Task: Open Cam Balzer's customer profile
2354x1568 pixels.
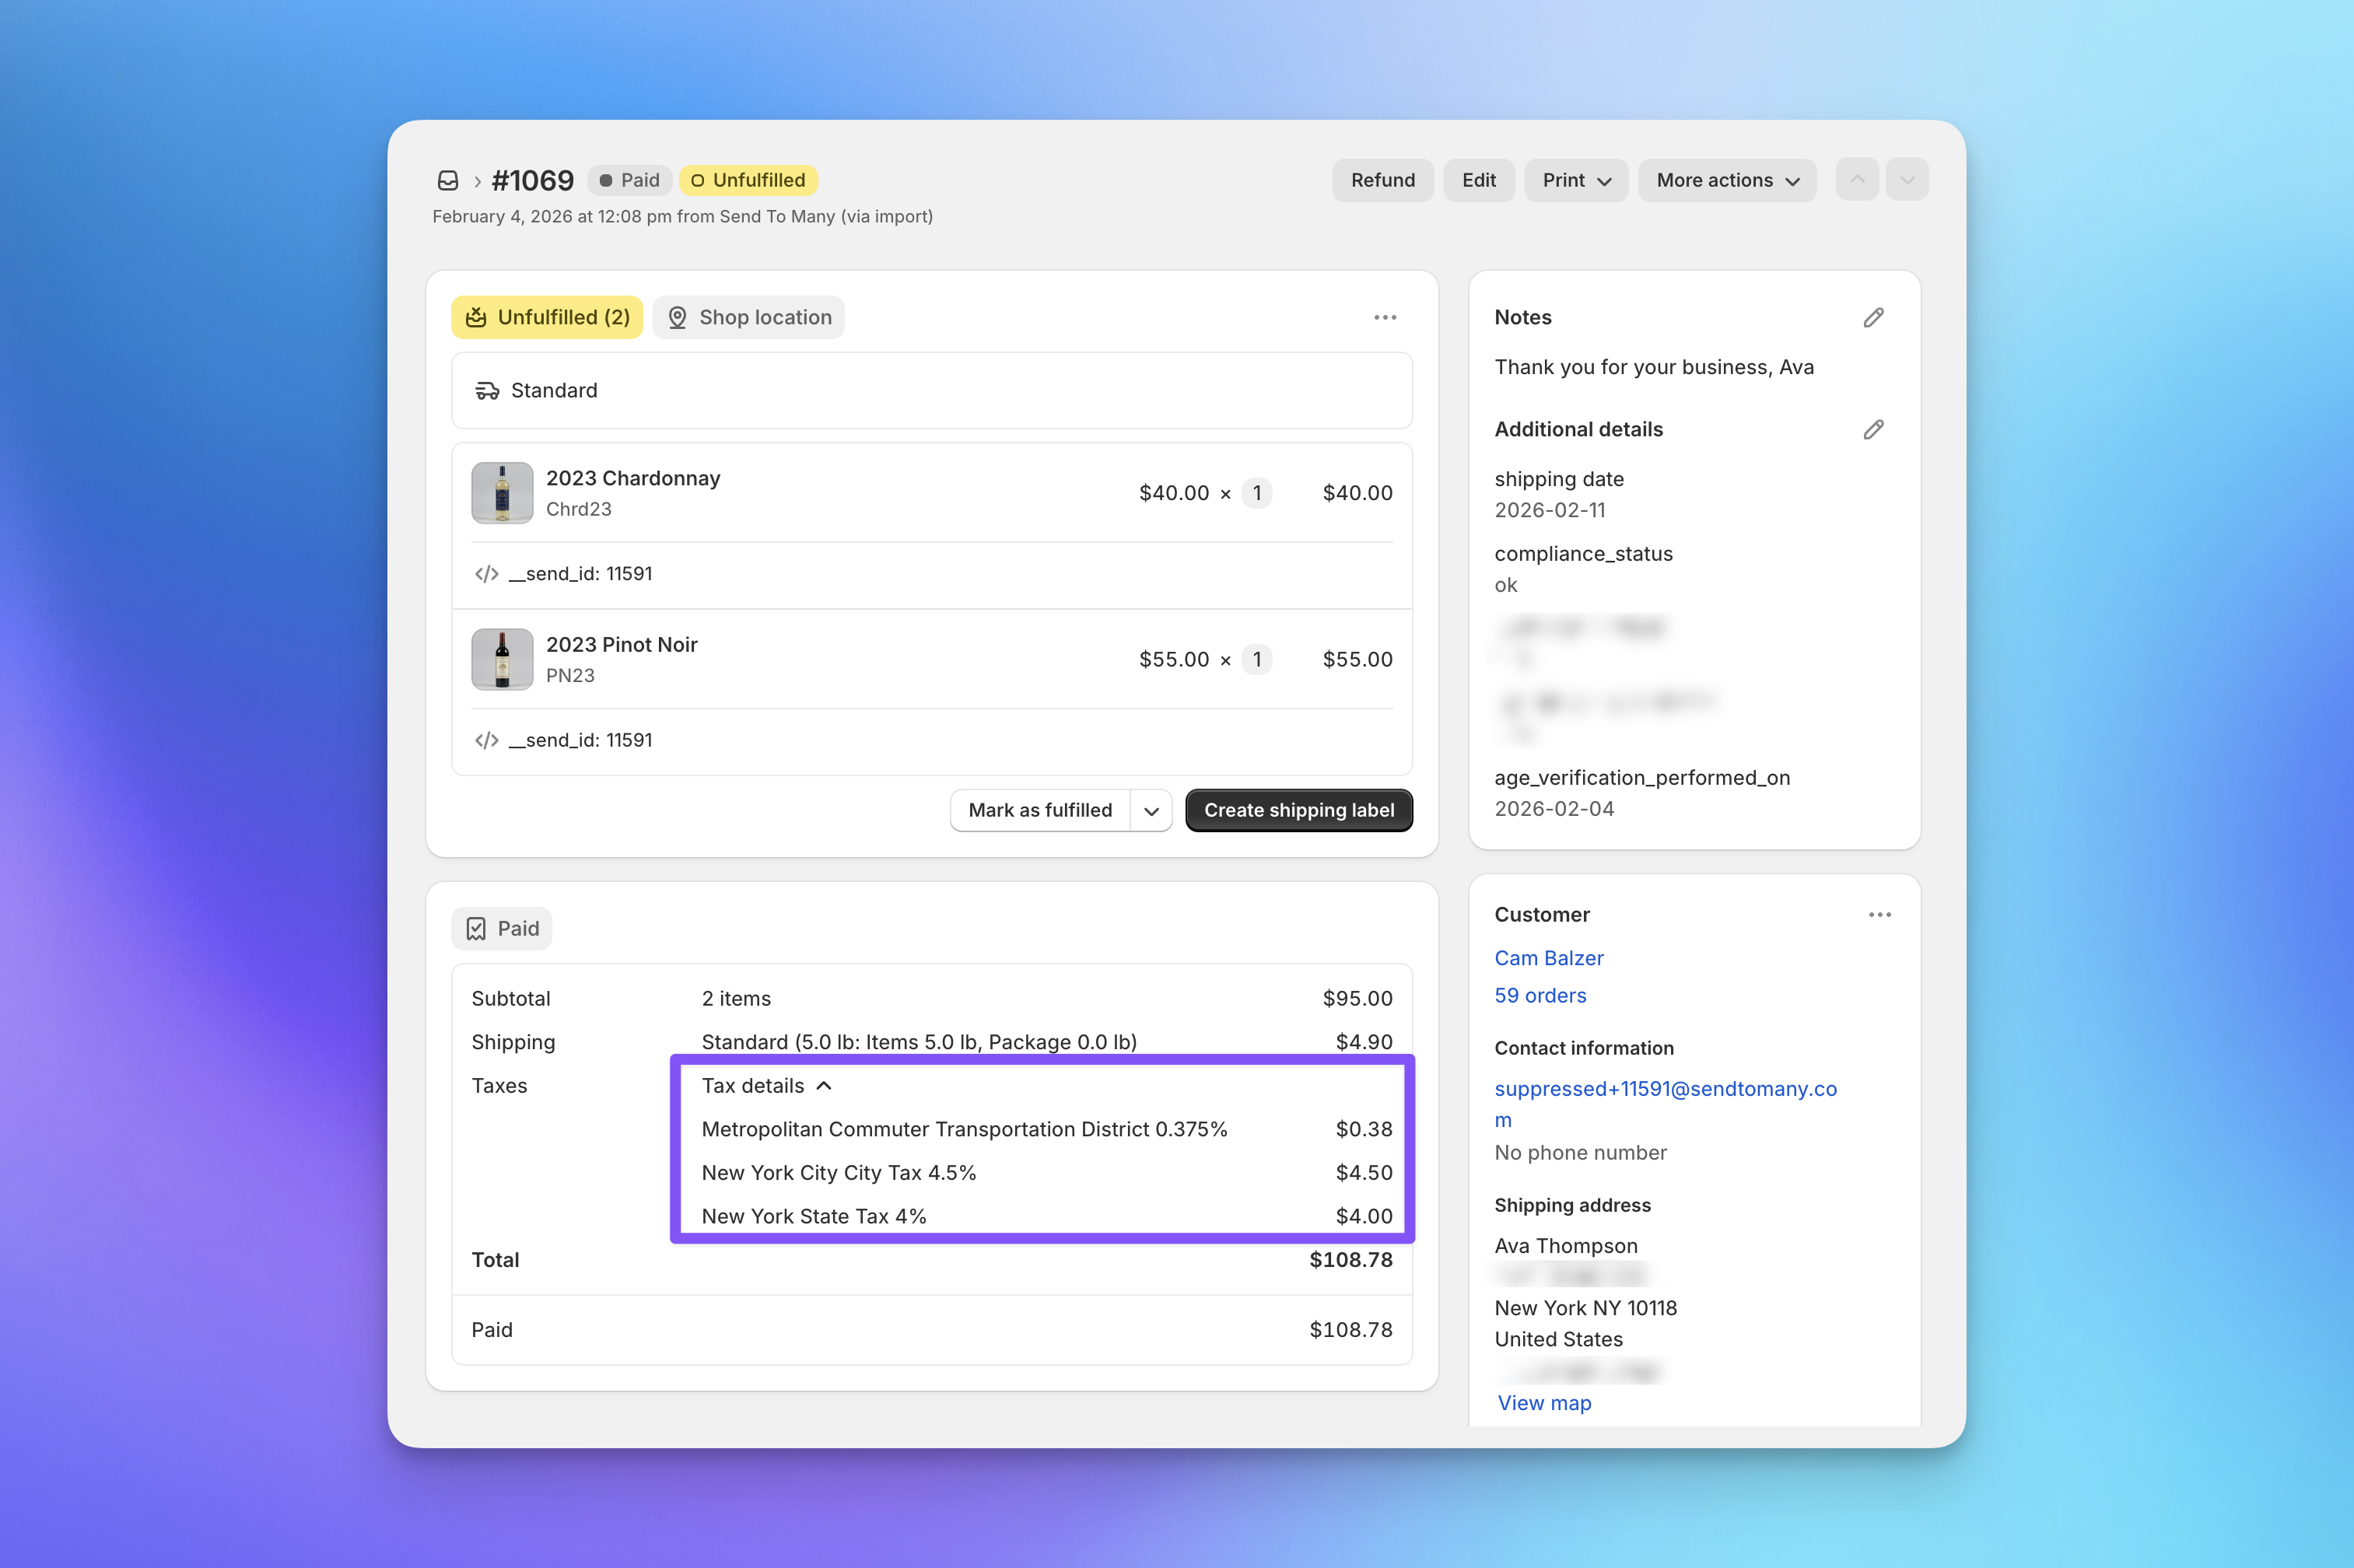Action: (1548, 957)
